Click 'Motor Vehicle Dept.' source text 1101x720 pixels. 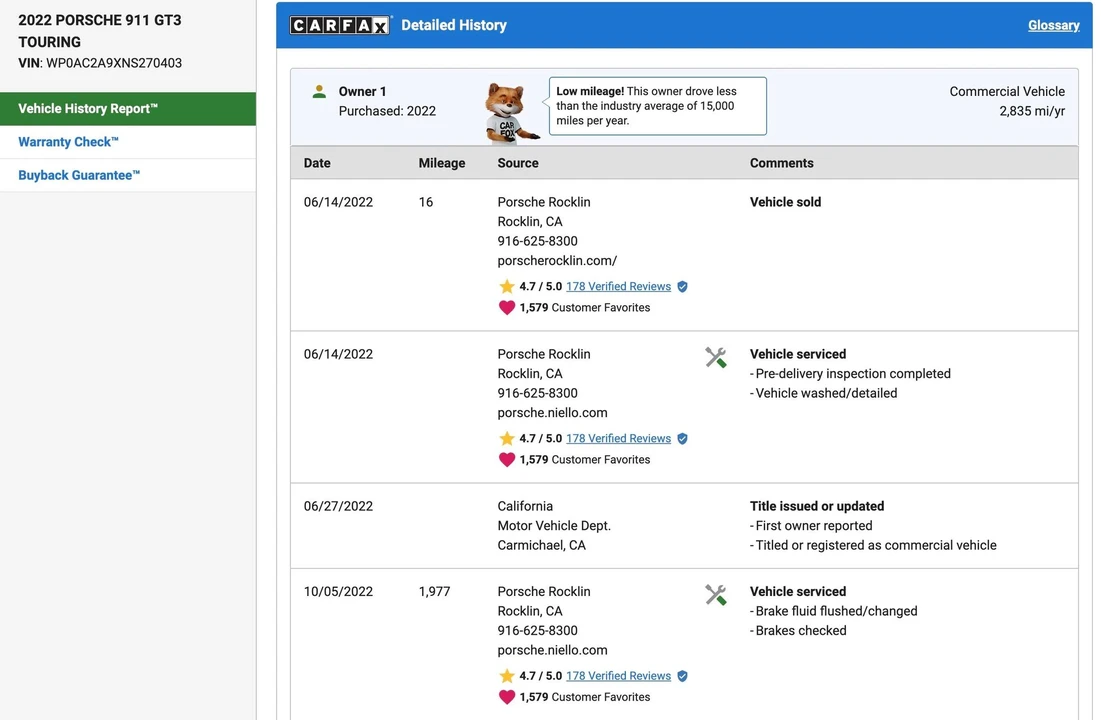(554, 526)
